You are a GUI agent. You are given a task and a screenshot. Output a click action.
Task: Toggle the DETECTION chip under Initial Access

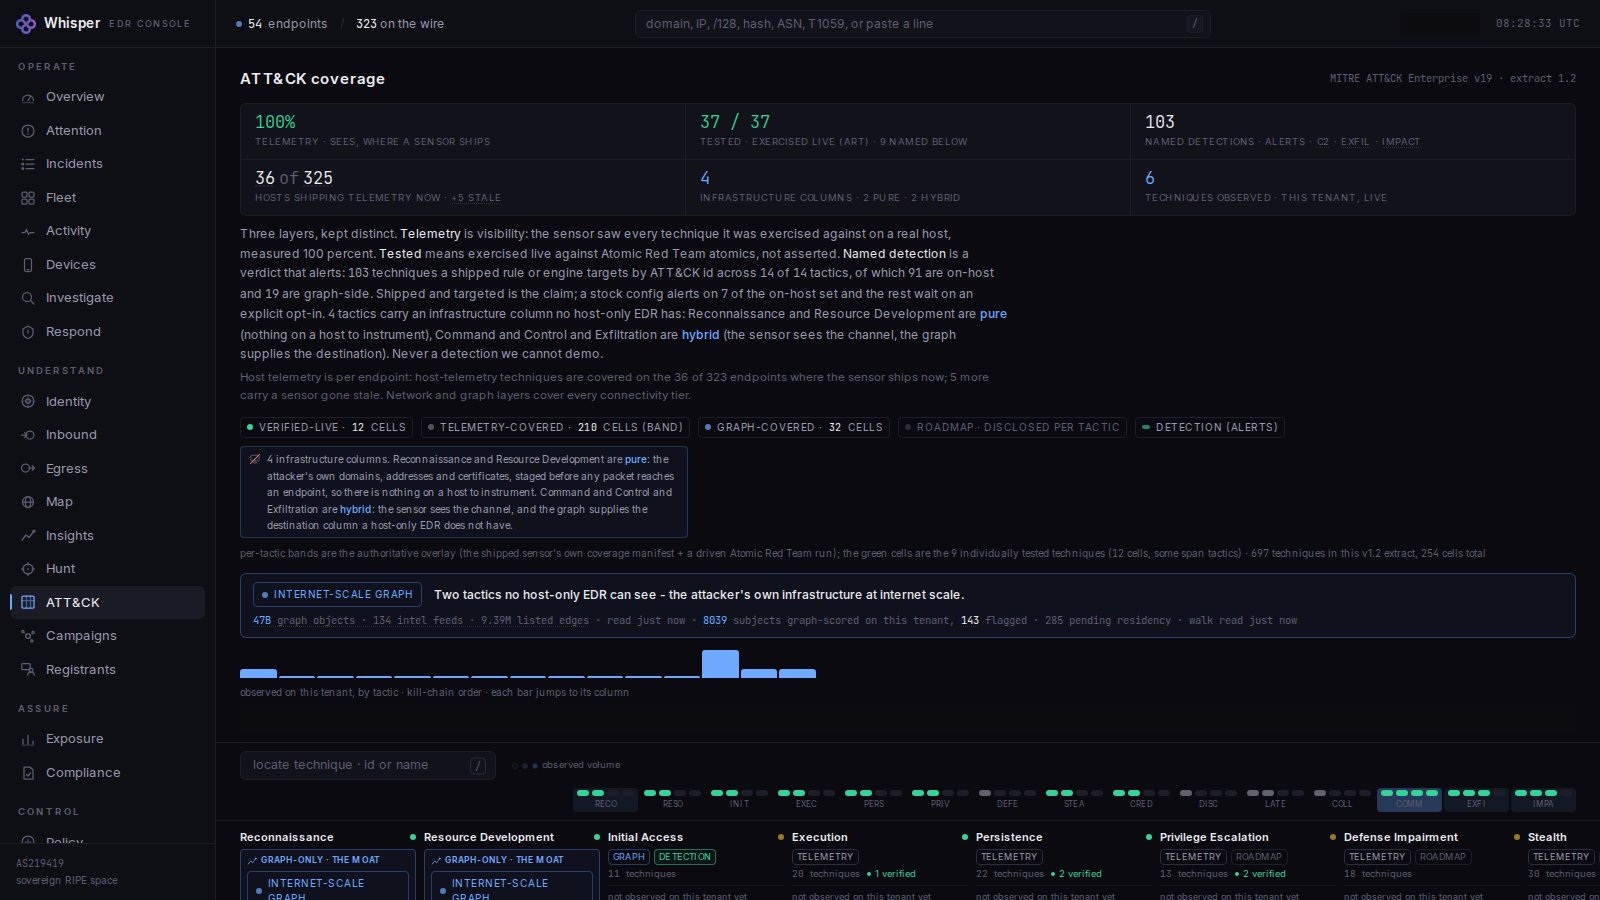685,857
